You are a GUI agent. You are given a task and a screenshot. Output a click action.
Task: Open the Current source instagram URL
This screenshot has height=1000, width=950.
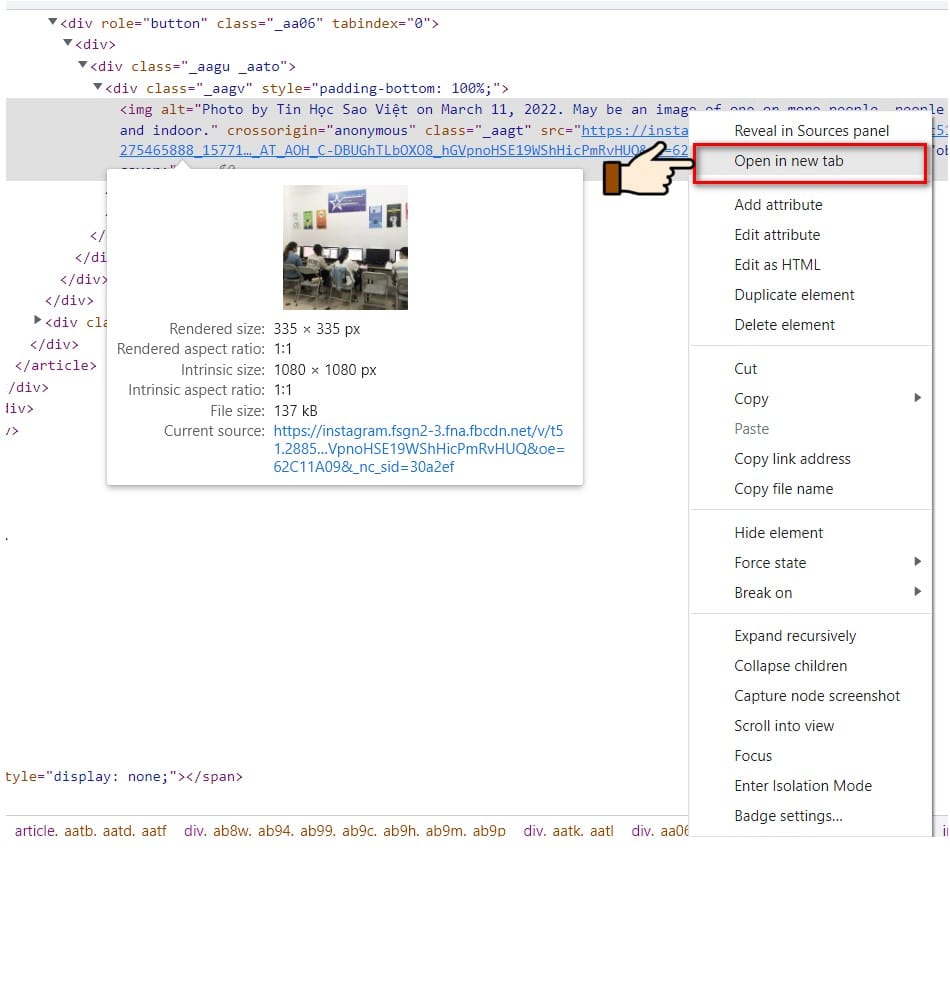click(419, 449)
